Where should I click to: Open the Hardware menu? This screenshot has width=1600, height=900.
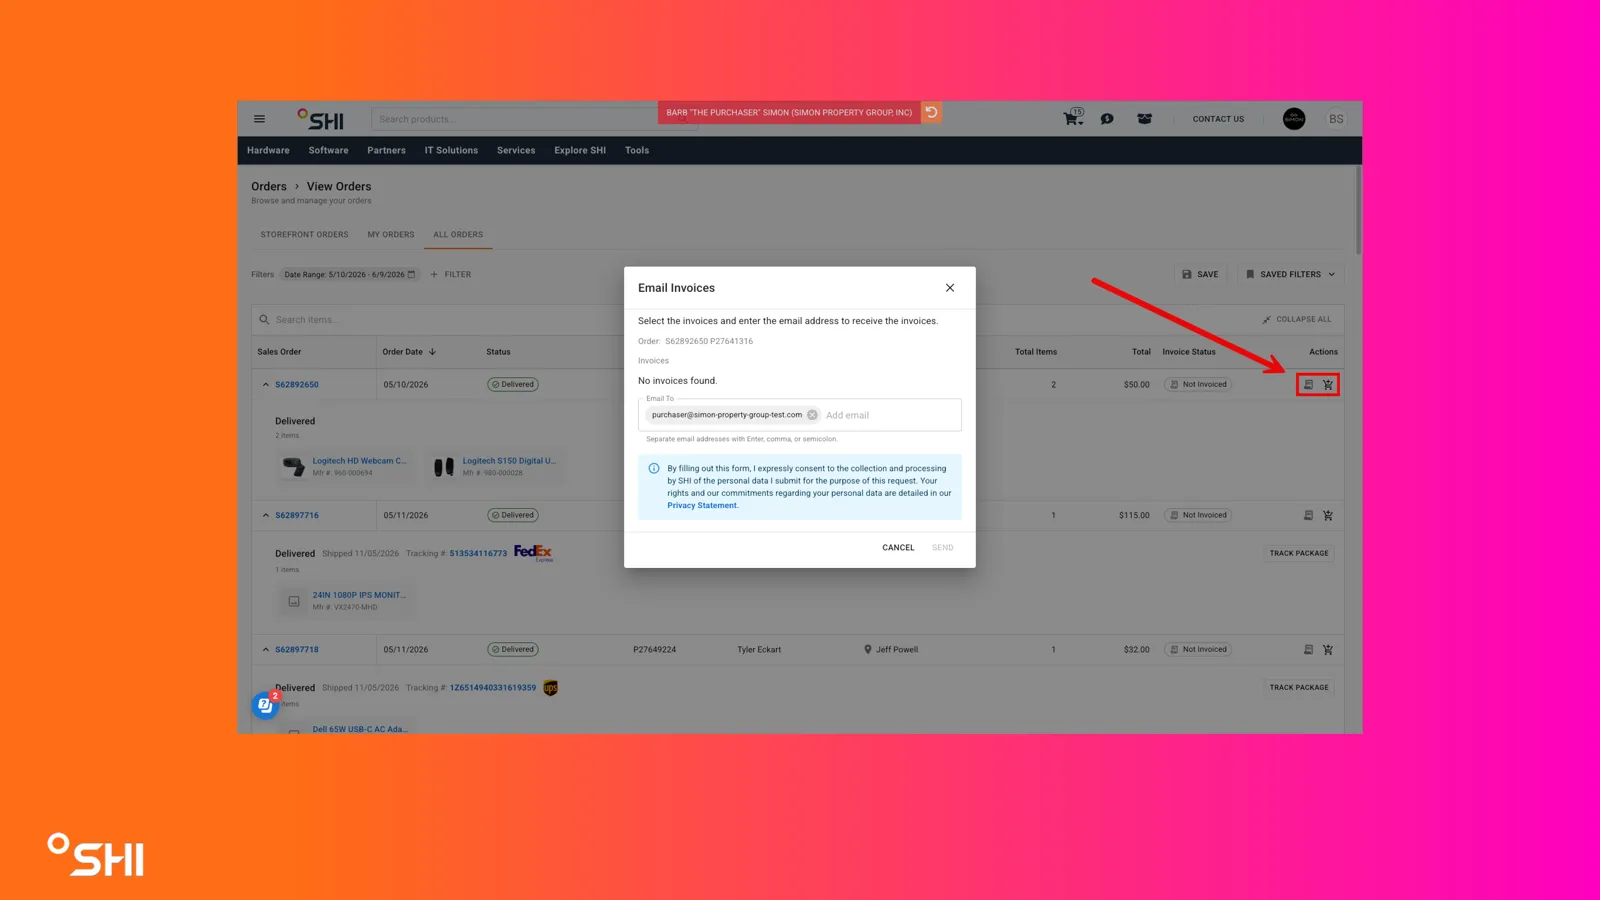[268, 150]
